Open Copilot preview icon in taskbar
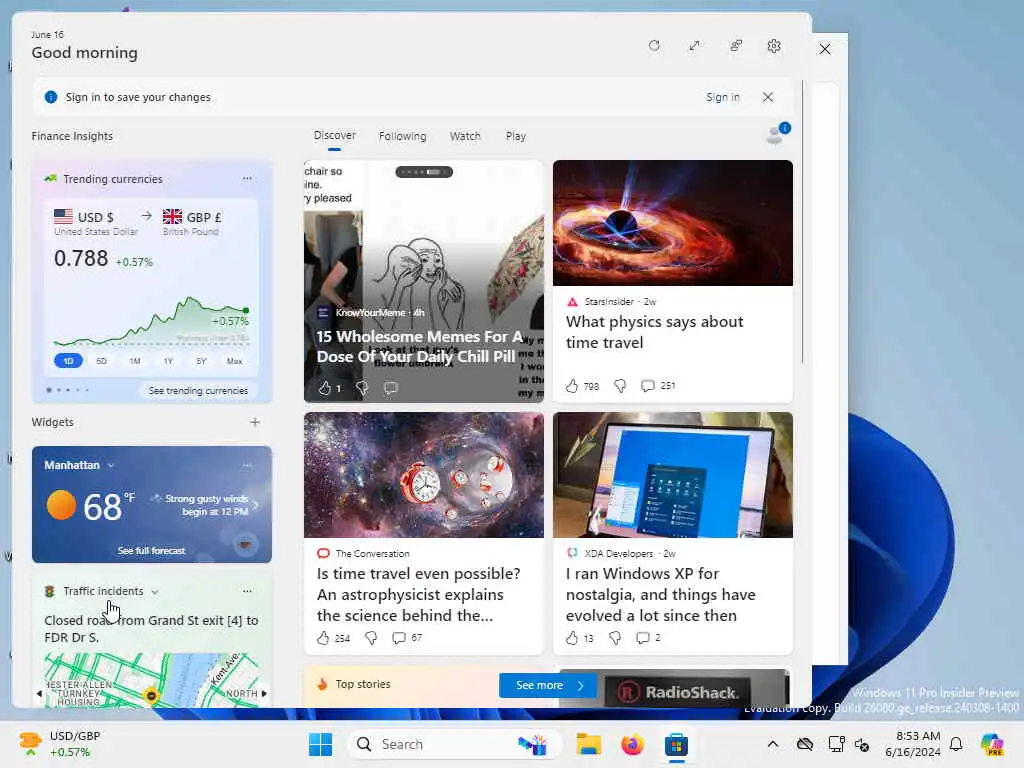This screenshot has width=1024, height=768. 992,744
